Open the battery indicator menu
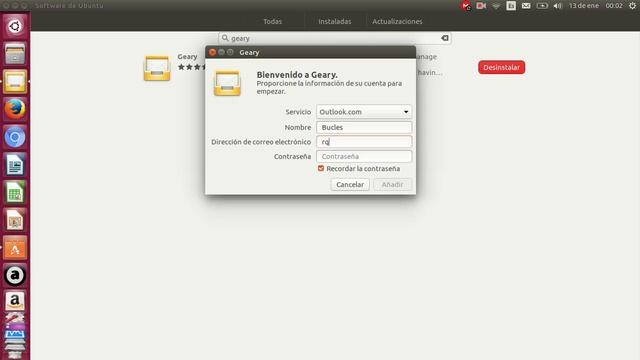 pos(542,6)
